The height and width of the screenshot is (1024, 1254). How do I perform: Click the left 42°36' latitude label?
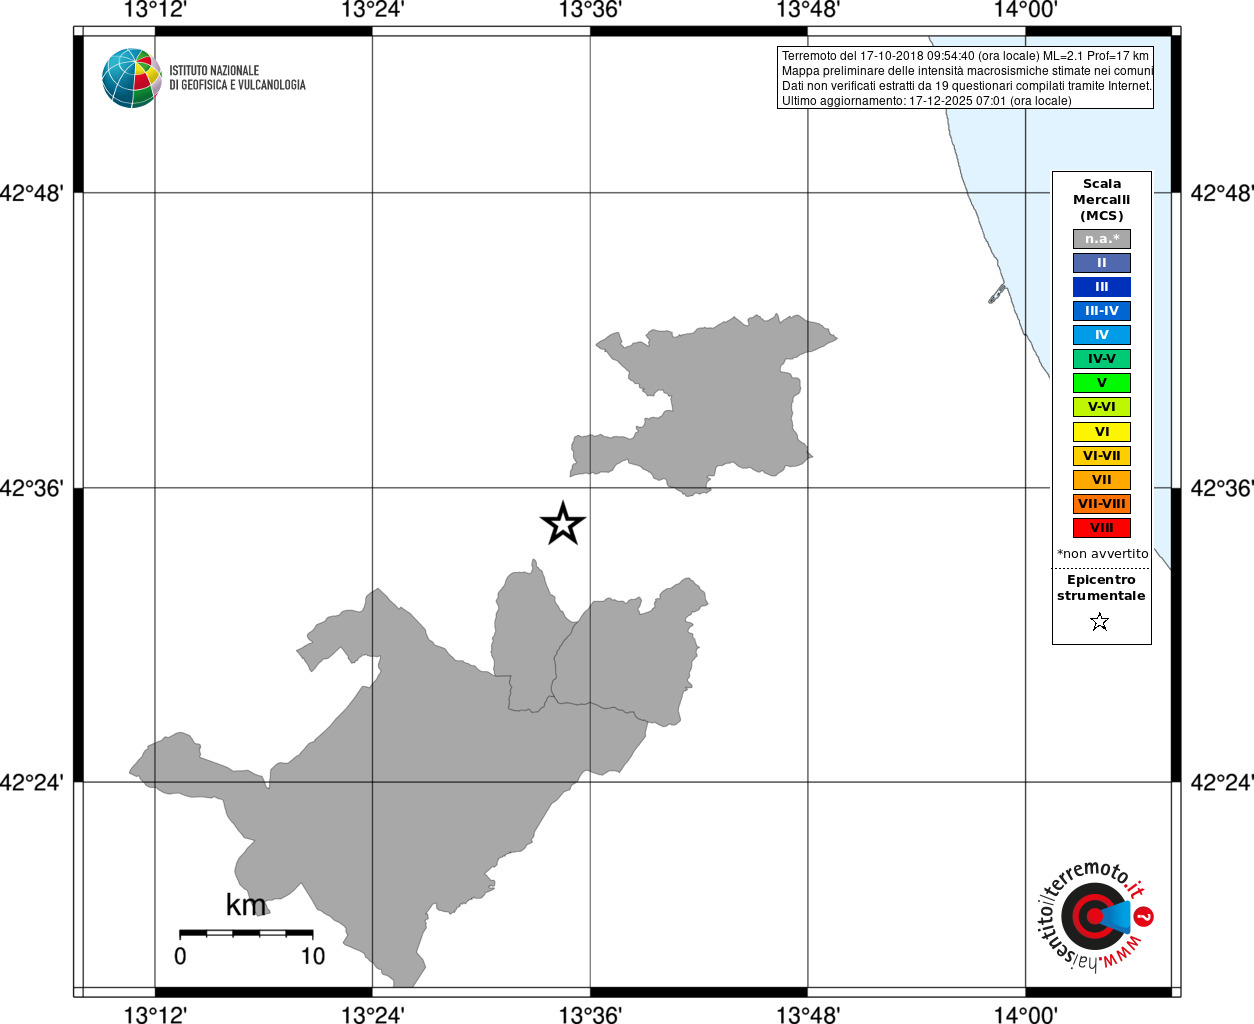click(x=32, y=488)
